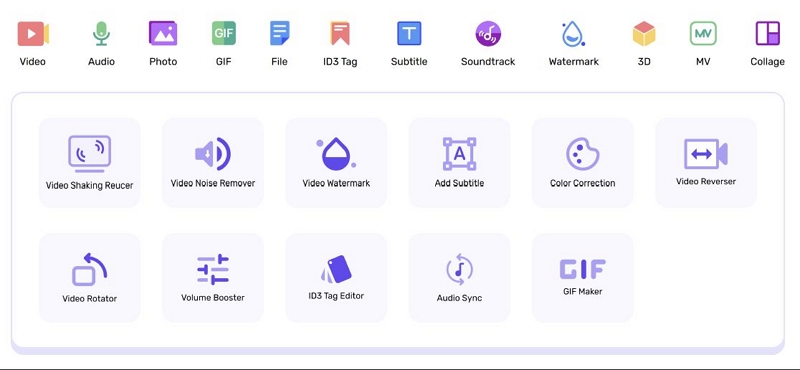
Task: Open the File category icon
Action: pos(280,33)
